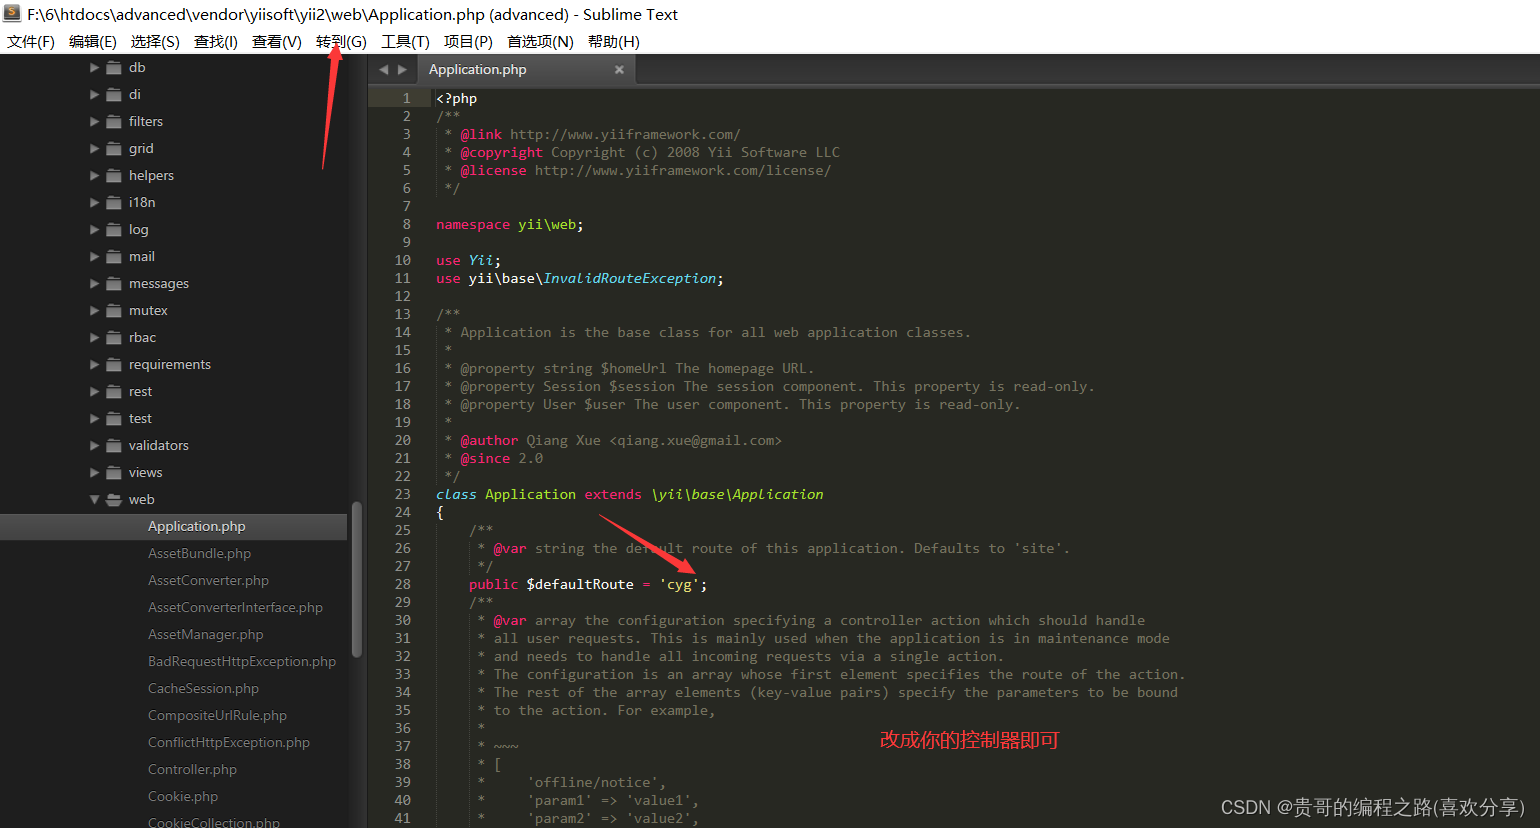Expand the i18n folder arrow
The height and width of the screenshot is (828, 1540).
point(95,202)
